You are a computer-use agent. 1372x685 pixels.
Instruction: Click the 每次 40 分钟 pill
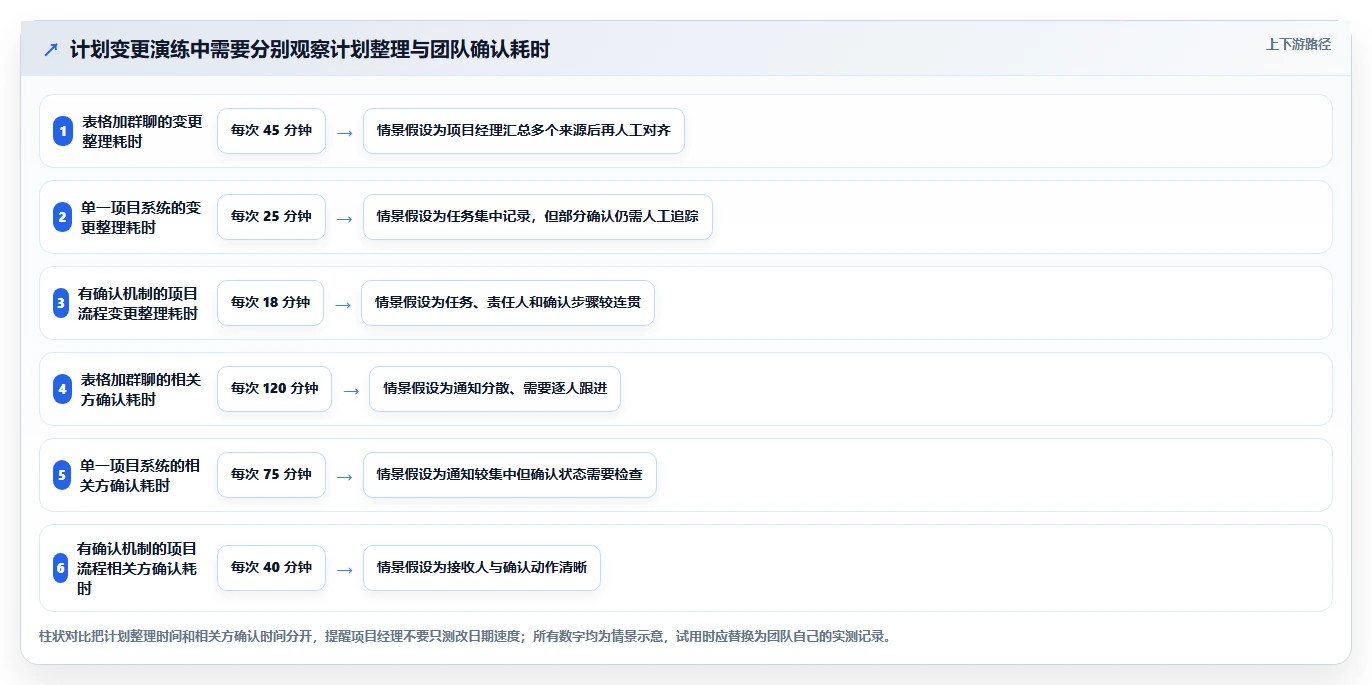click(271, 568)
